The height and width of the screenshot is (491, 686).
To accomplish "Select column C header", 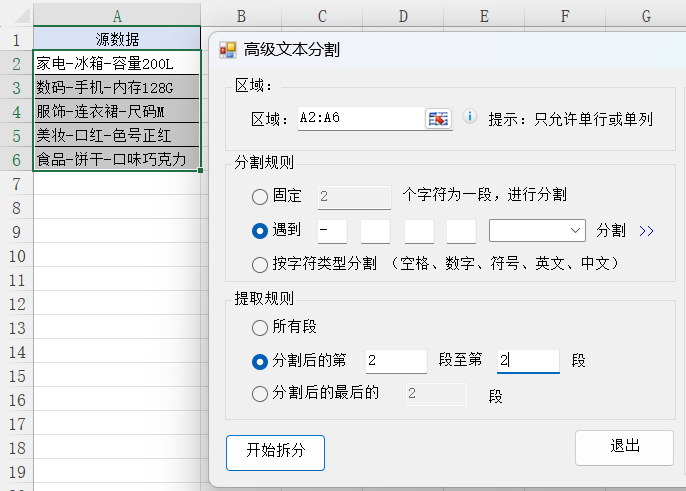I will click(x=322, y=16).
